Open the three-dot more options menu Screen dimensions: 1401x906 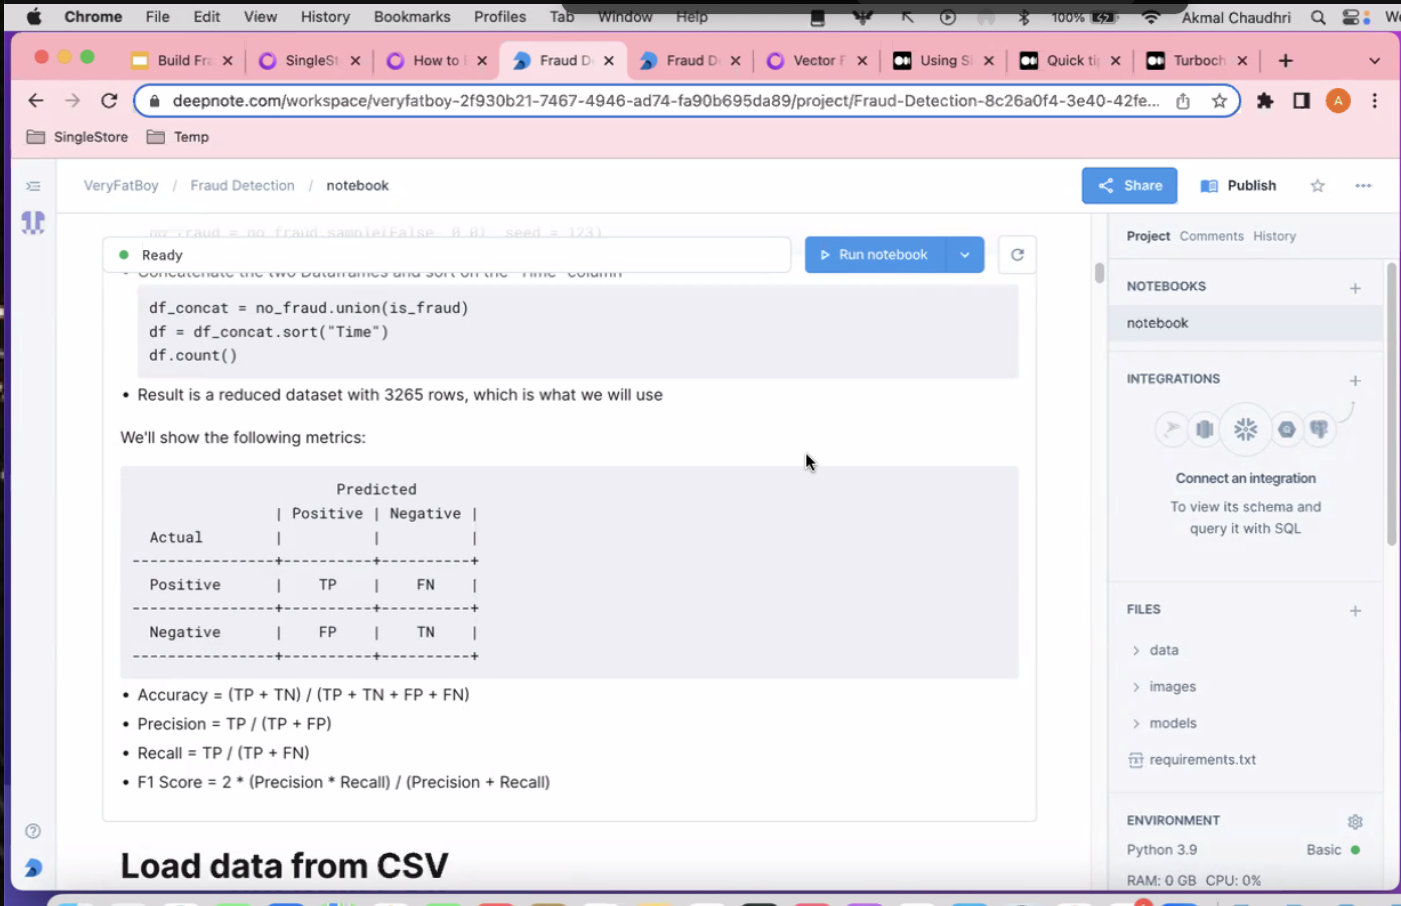tap(1363, 186)
